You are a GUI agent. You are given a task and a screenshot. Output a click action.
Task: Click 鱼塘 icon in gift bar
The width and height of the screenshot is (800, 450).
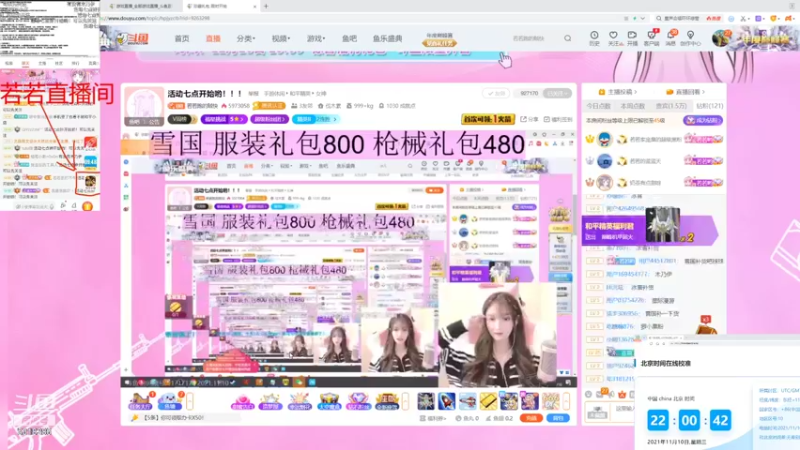click(x=170, y=401)
